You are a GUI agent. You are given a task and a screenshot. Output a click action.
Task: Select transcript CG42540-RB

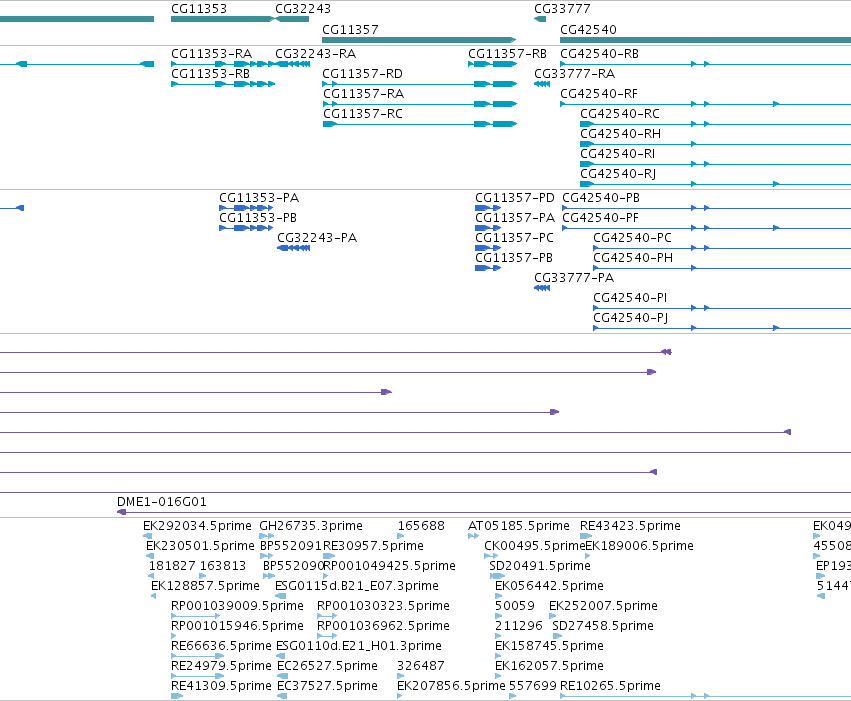(x=706, y=64)
